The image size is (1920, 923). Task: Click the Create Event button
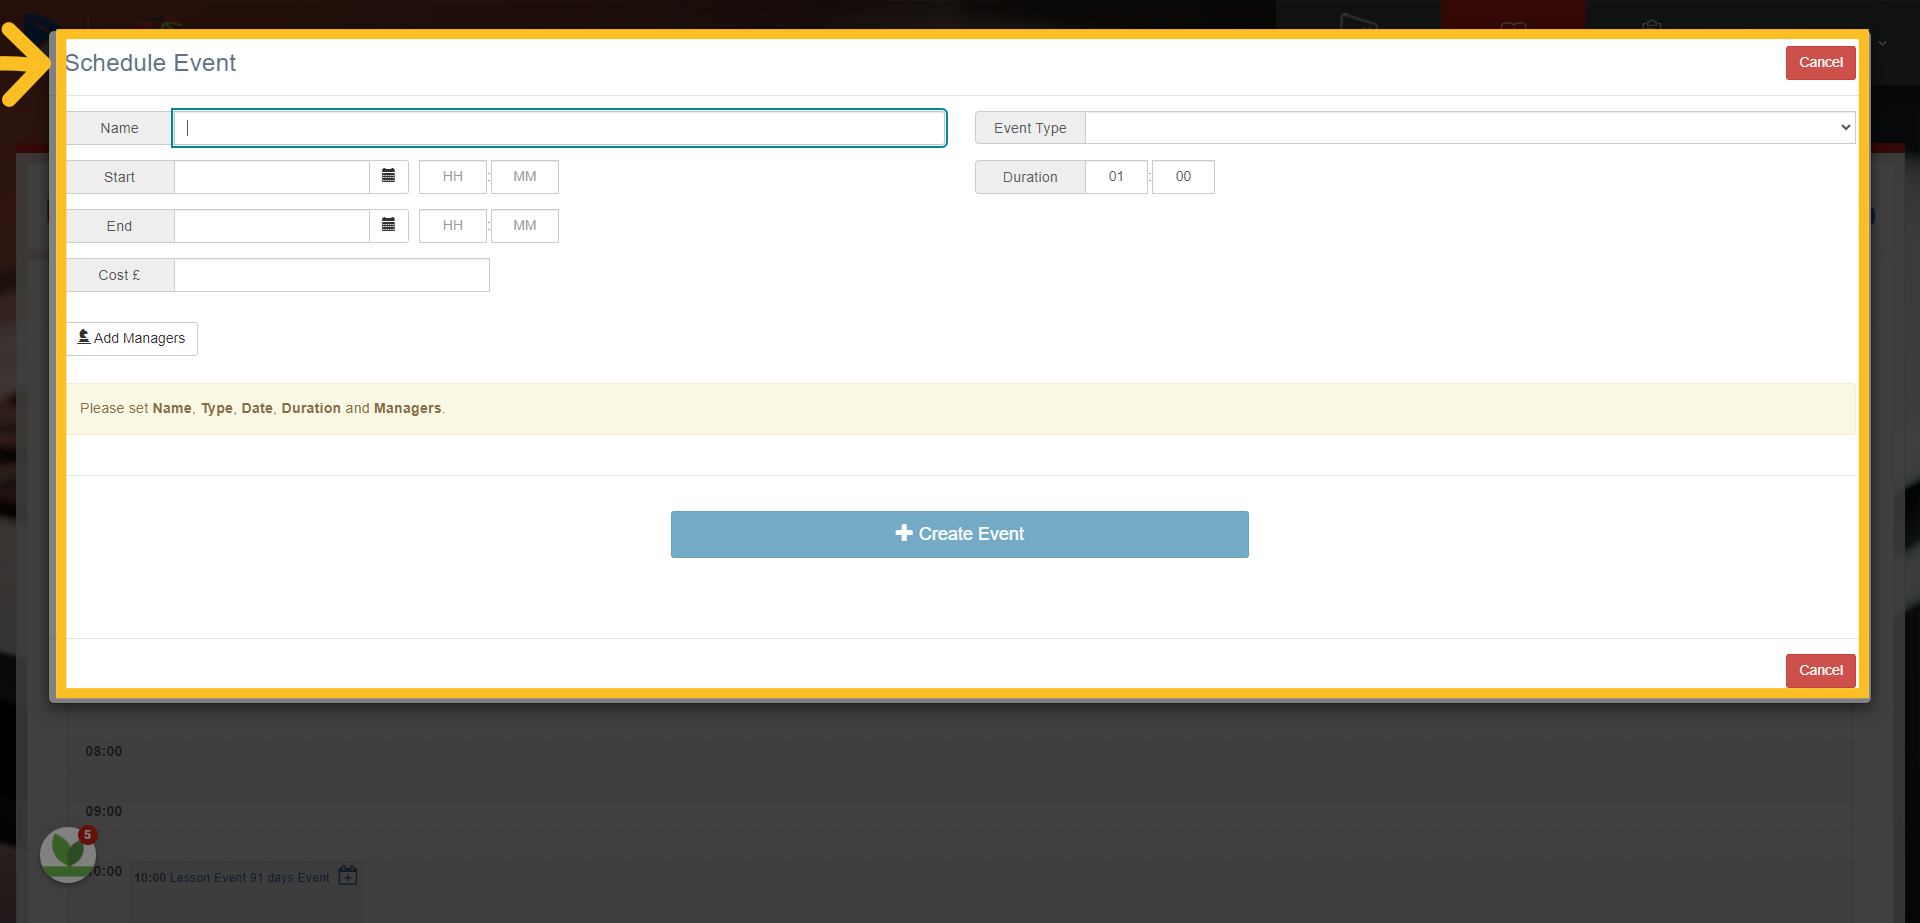960,534
